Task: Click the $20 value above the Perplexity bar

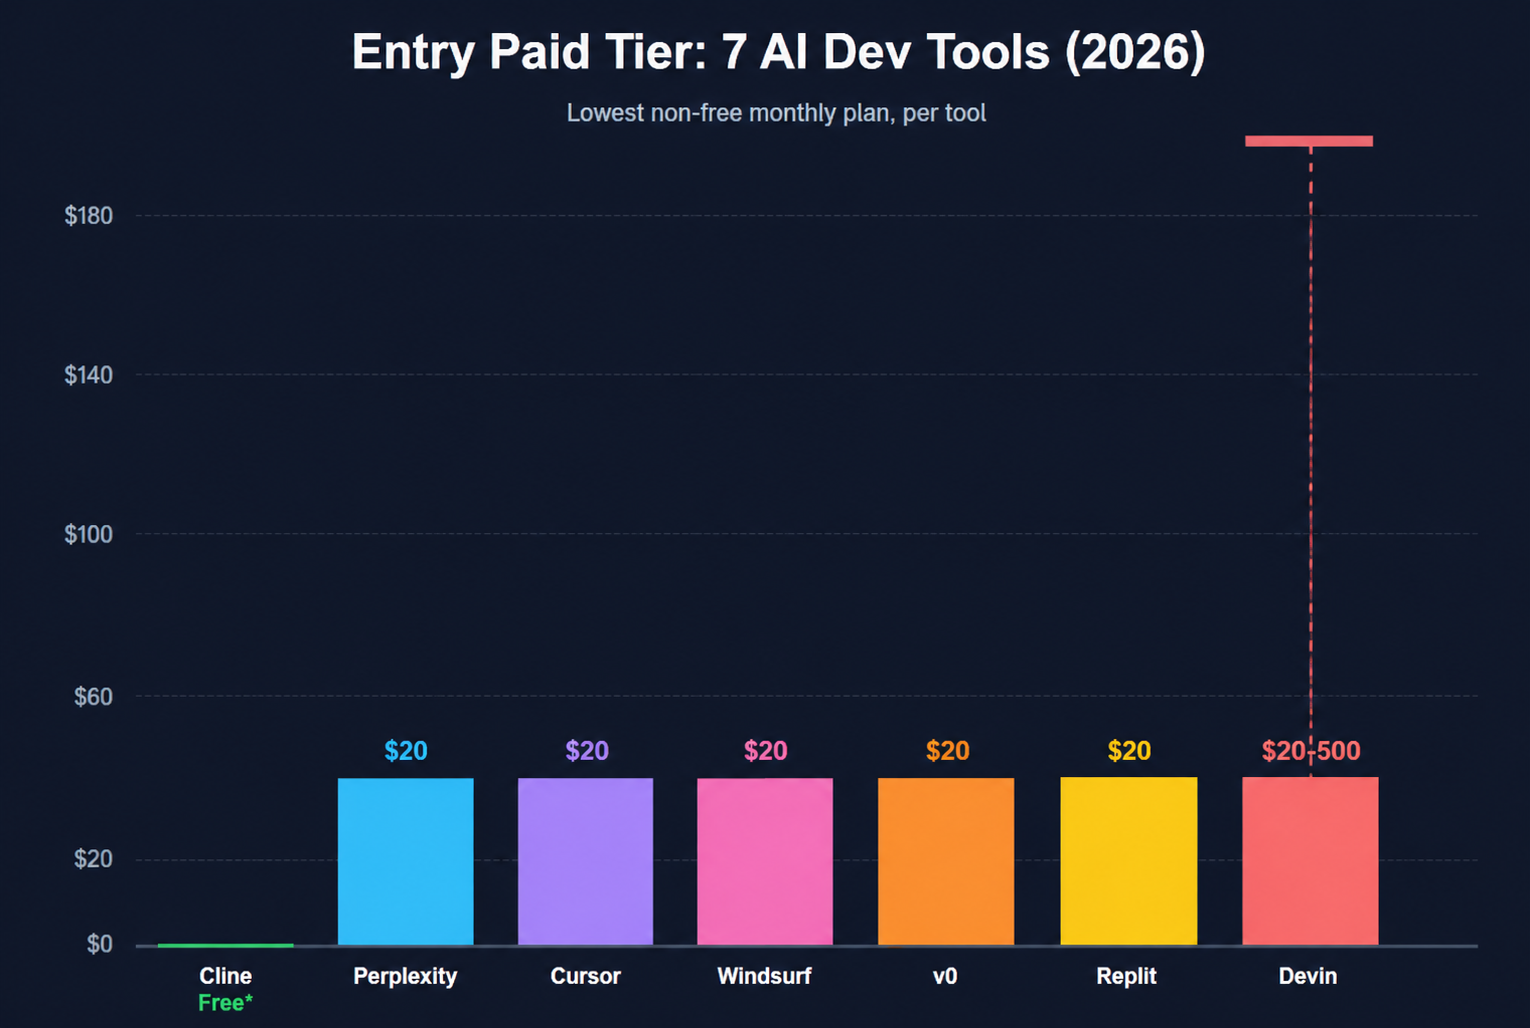Action: 406,751
